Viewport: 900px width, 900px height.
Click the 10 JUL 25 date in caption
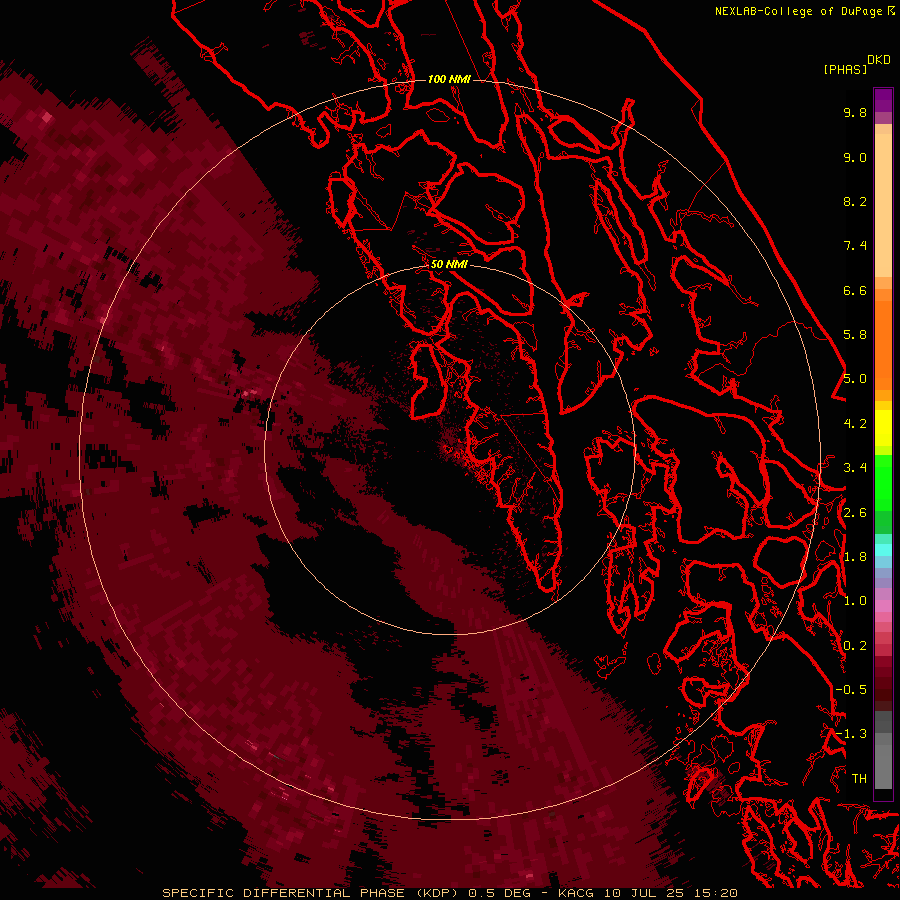[642, 893]
